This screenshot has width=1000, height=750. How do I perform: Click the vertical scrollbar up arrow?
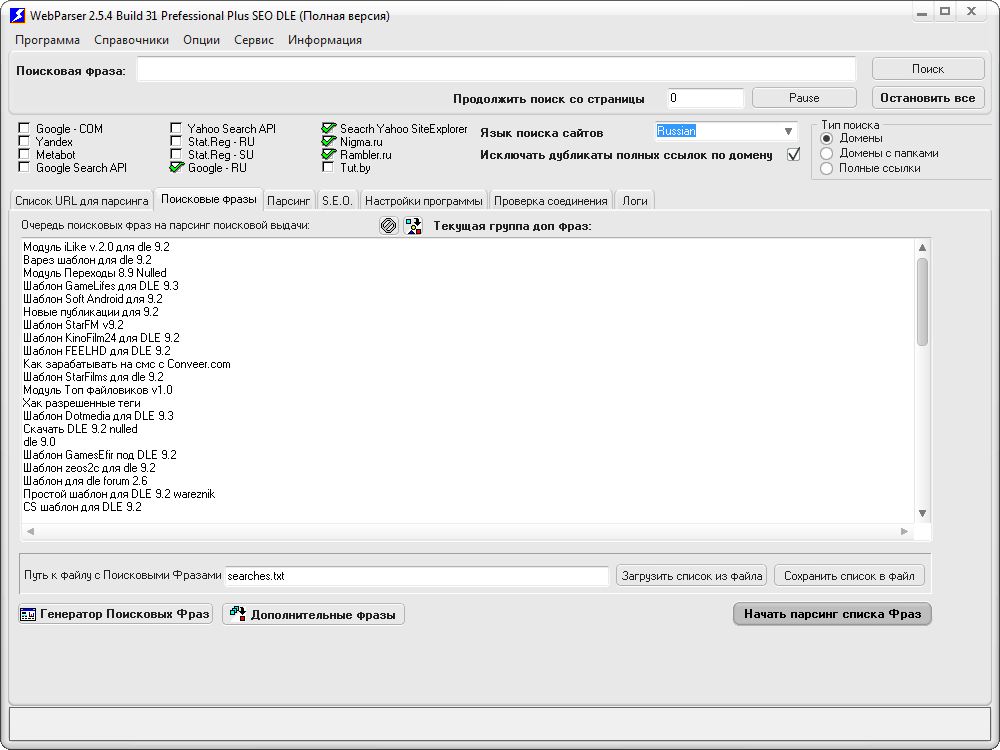click(922, 247)
